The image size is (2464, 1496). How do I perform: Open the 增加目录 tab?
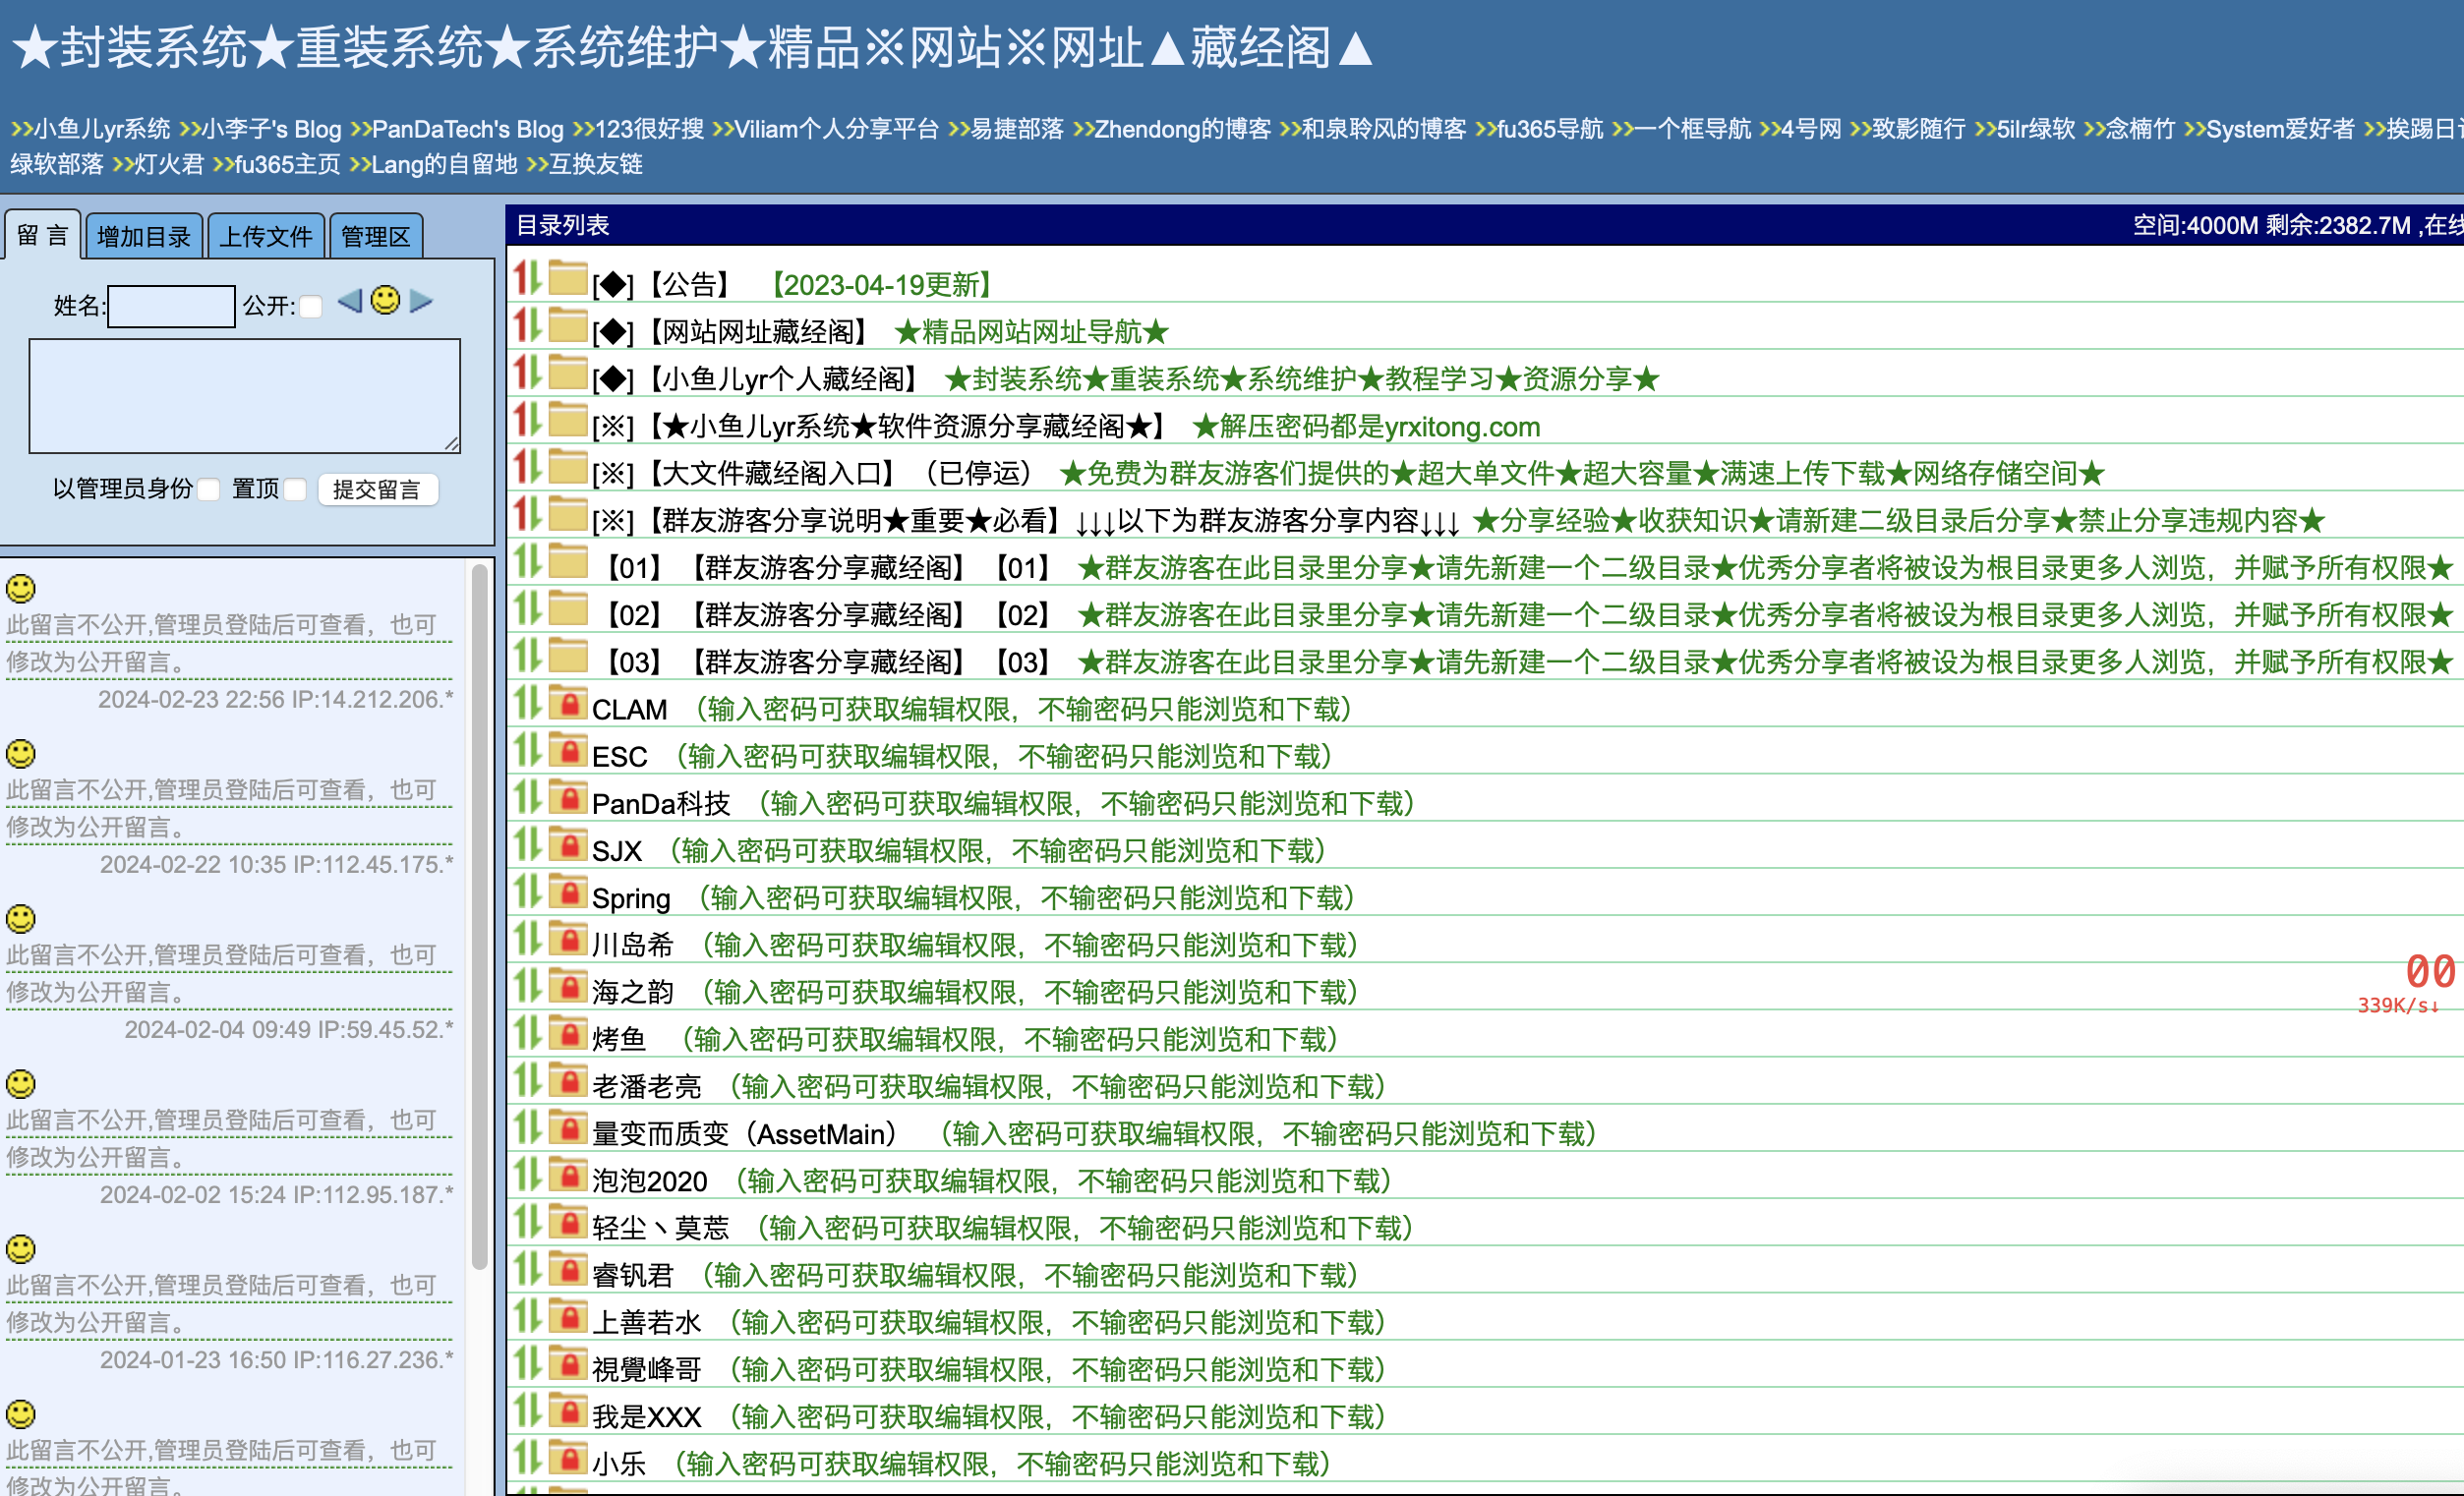click(x=144, y=236)
